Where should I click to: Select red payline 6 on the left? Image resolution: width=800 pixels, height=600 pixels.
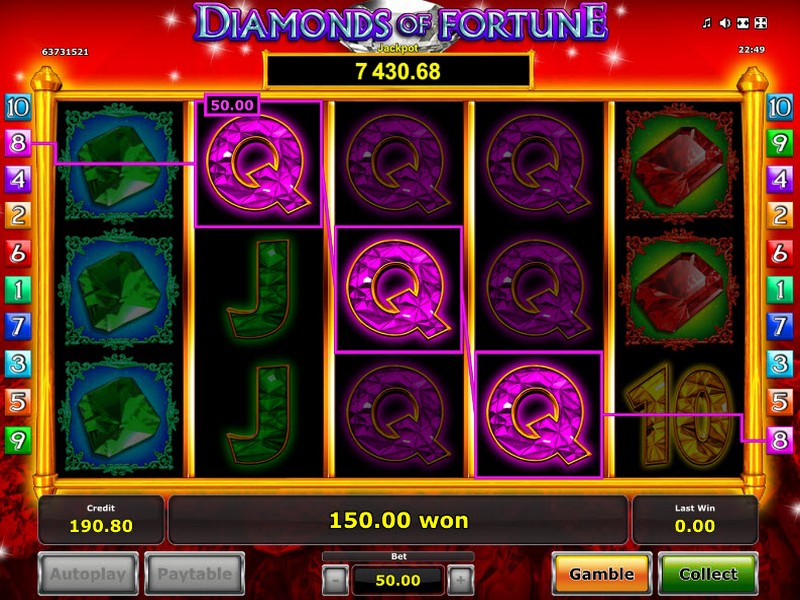click(x=18, y=253)
